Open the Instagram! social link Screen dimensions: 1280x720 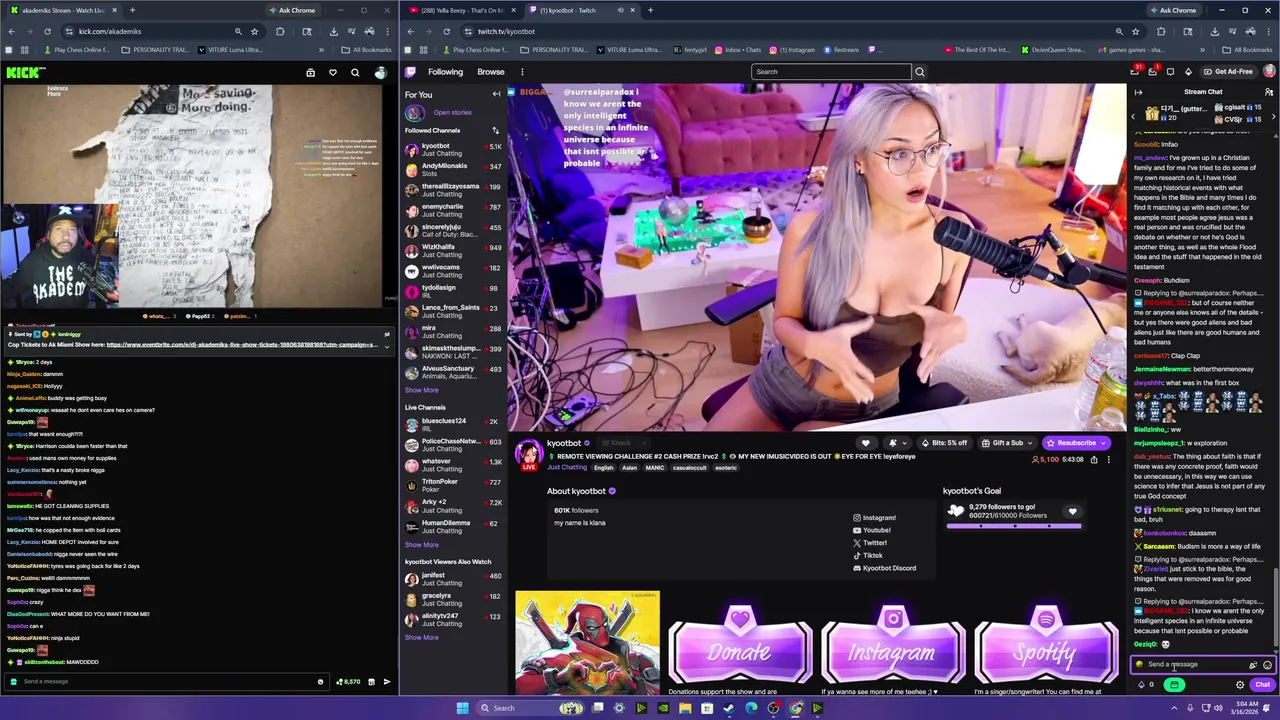[x=874, y=518]
